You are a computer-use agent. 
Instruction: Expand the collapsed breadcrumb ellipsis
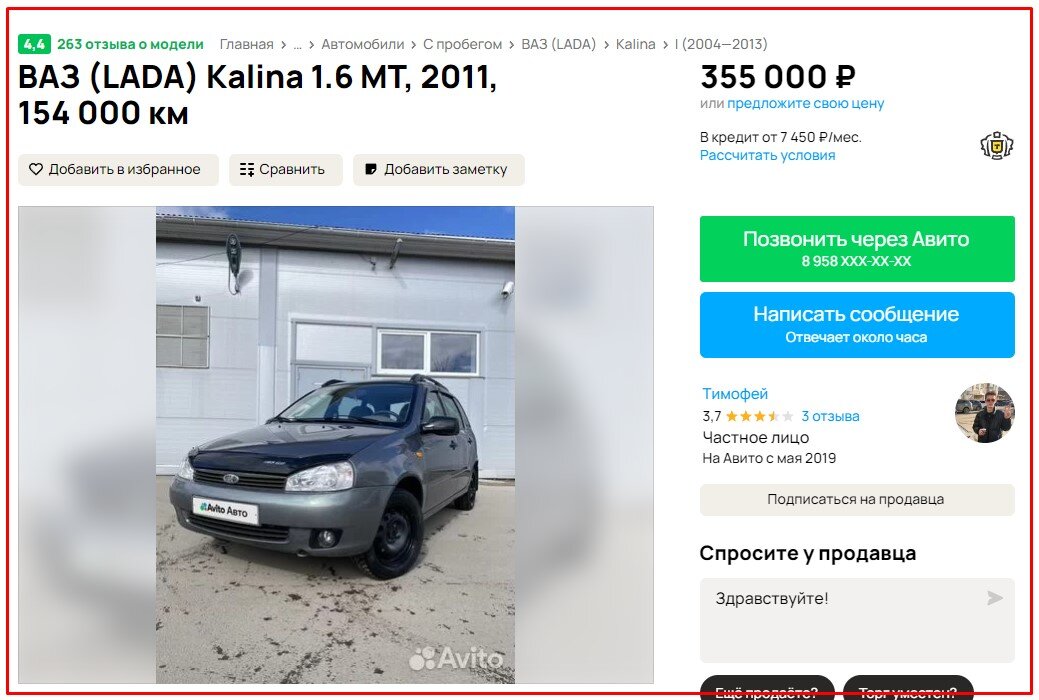click(298, 44)
